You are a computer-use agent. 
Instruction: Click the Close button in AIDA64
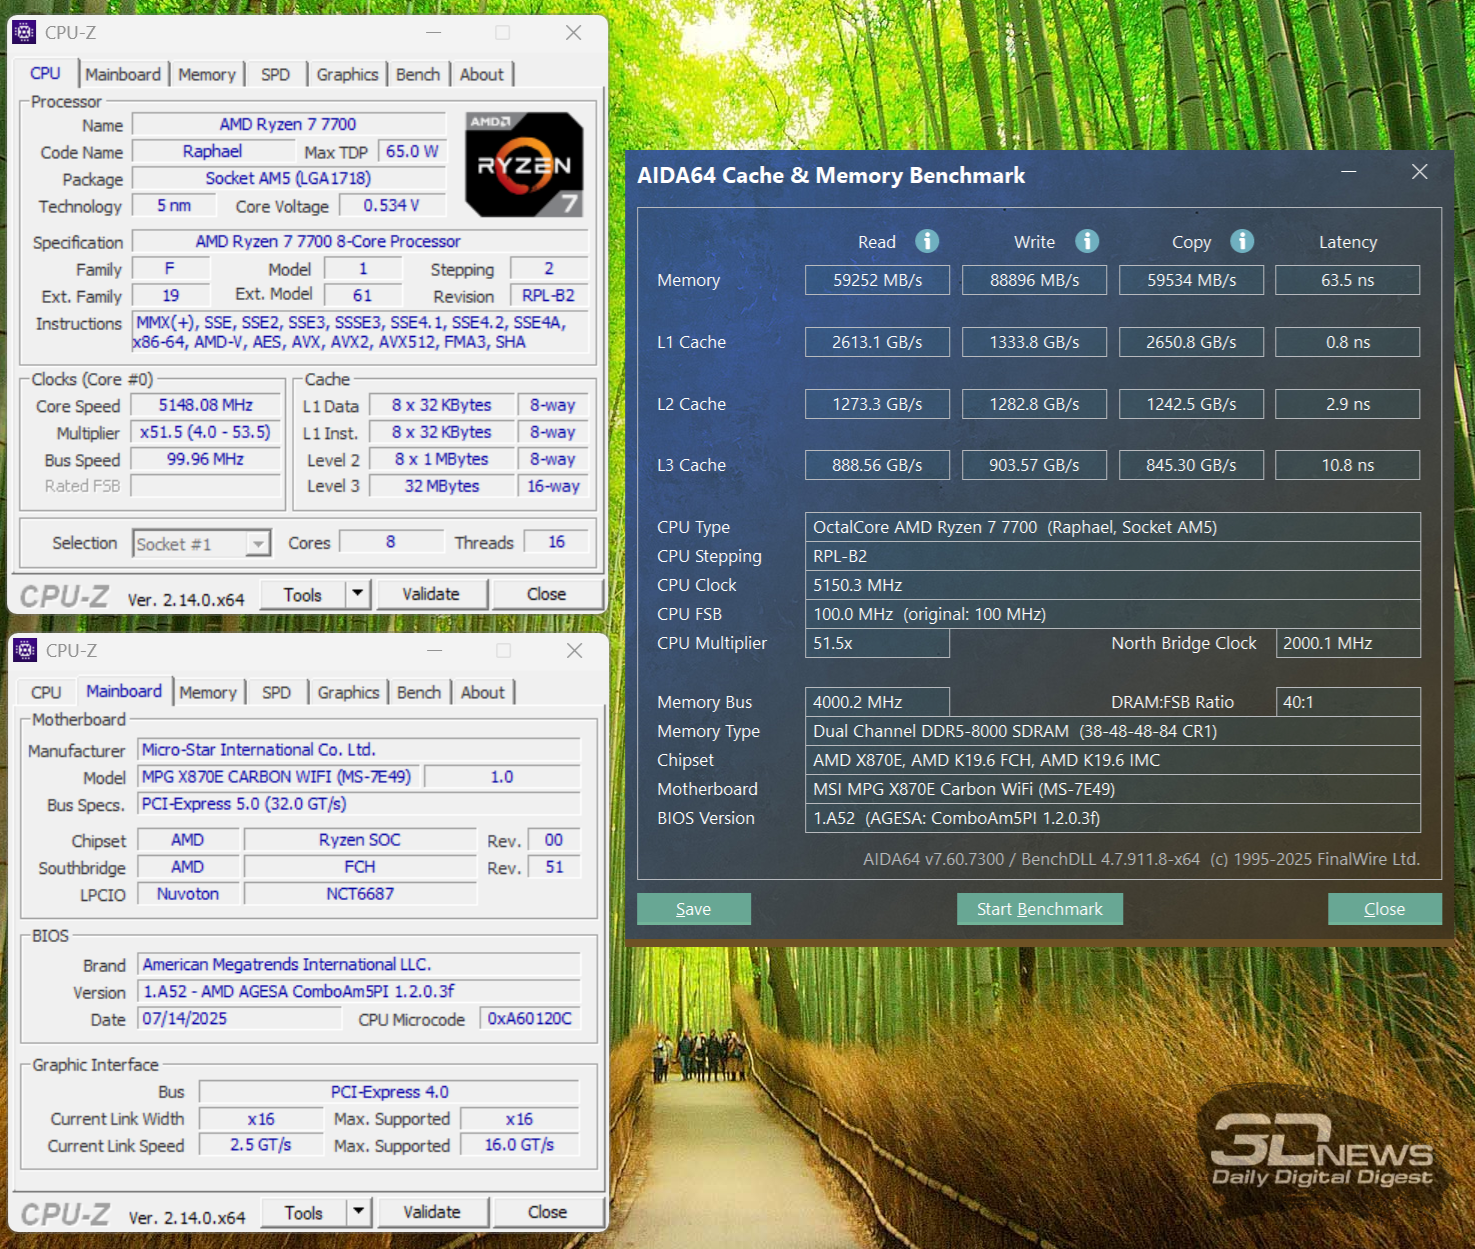[x=1385, y=909]
